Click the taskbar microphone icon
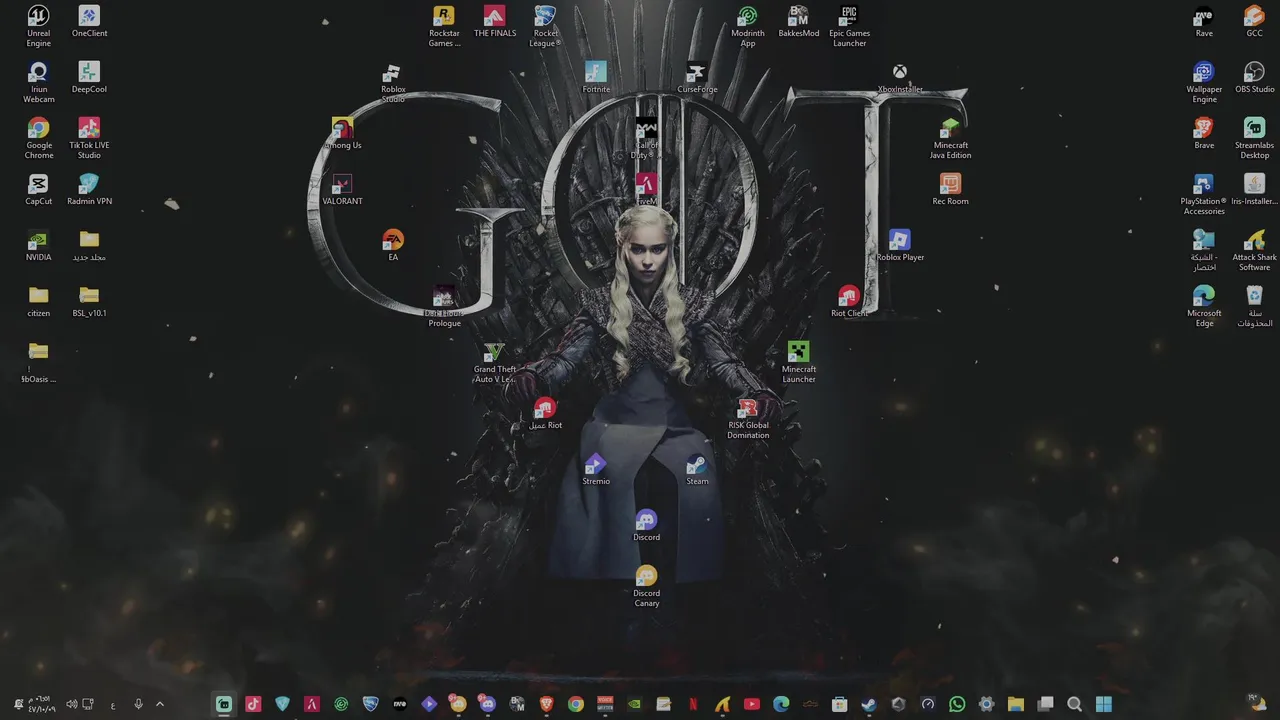Viewport: 1280px width, 720px height. [138, 704]
